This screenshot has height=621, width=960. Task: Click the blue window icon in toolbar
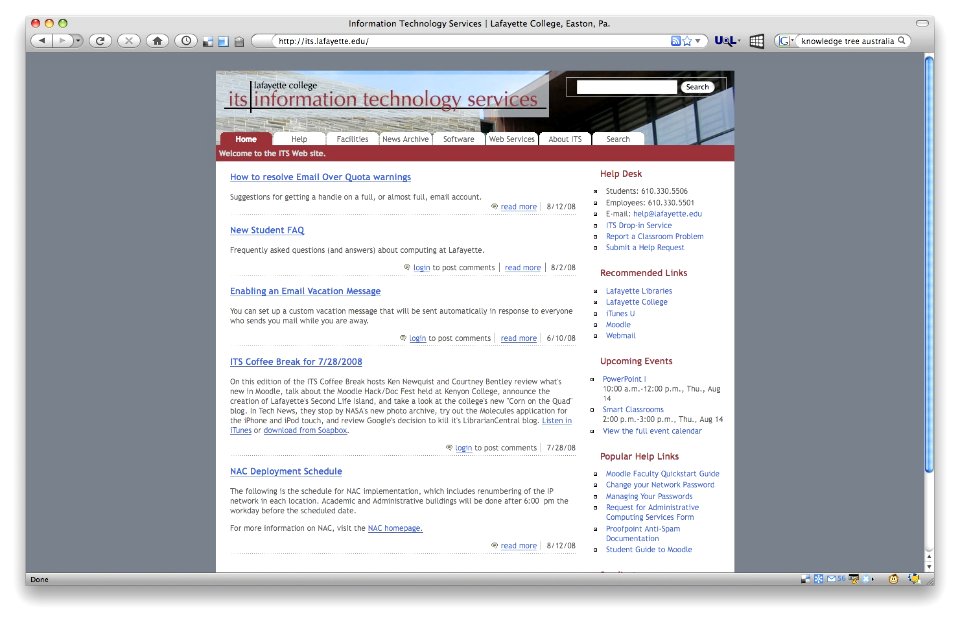click(x=223, y=42)
